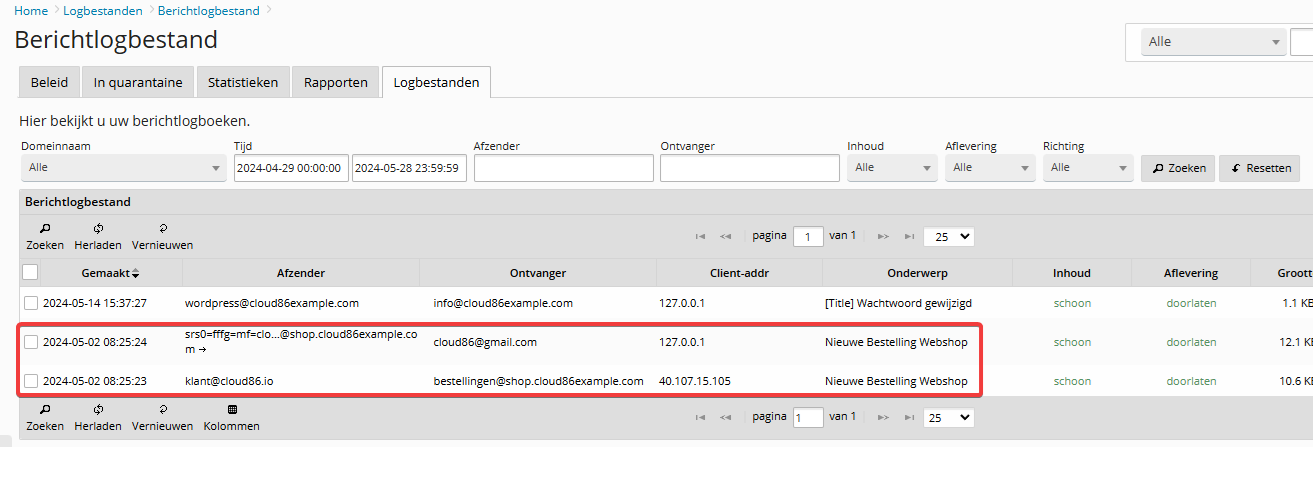
Task: Click the bottom toolbar Herladen icon
Action: click(98, 409)
